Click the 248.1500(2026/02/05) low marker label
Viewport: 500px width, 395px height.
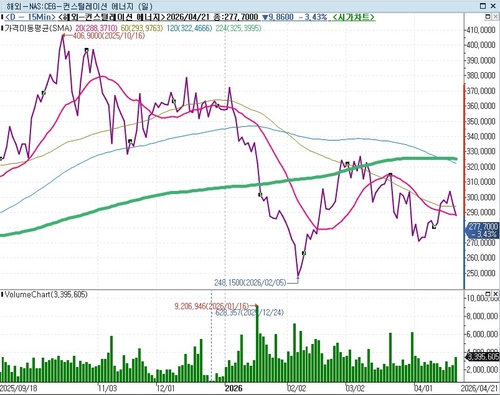click(x=250, y=283)
